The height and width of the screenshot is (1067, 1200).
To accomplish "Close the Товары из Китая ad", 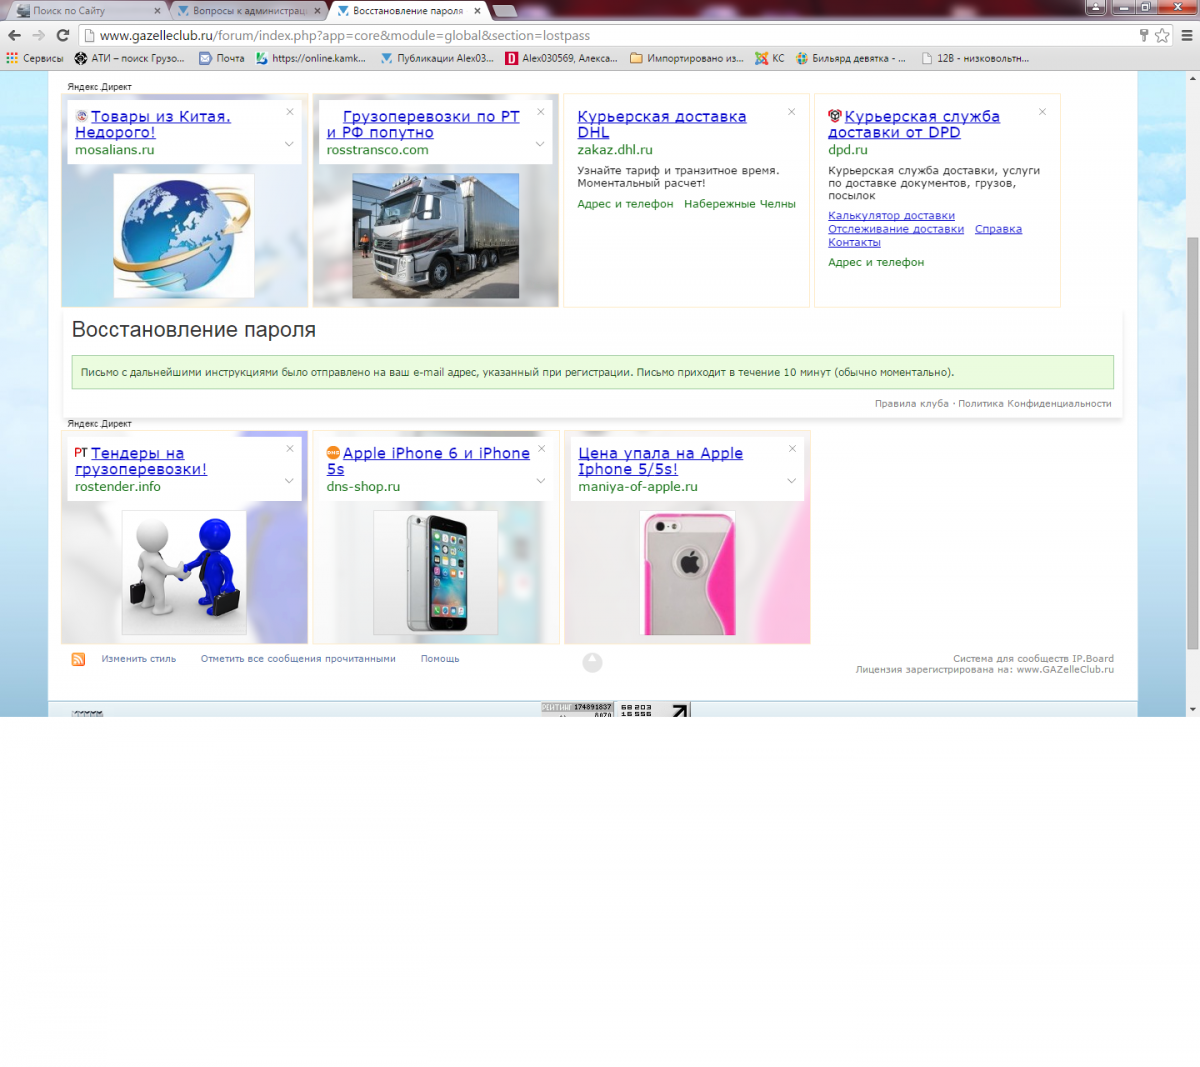I will click(x=290, y=112).
